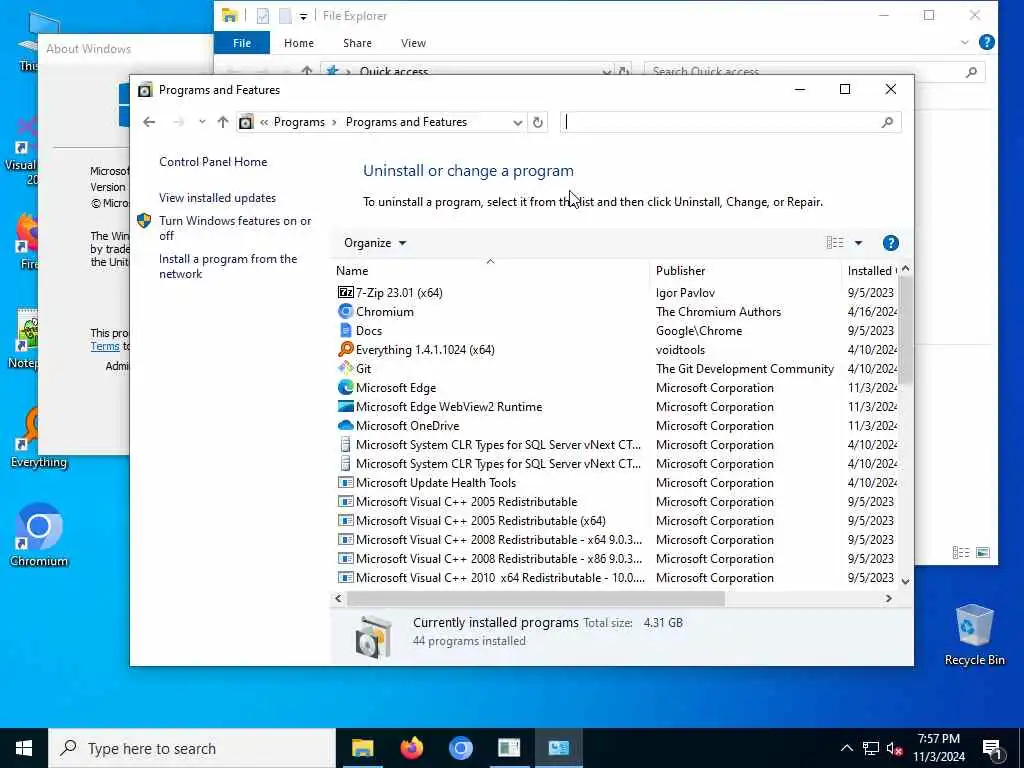Click the Programs breadcrumb in address bar
Screen dimensions: 1024x768
299,122
